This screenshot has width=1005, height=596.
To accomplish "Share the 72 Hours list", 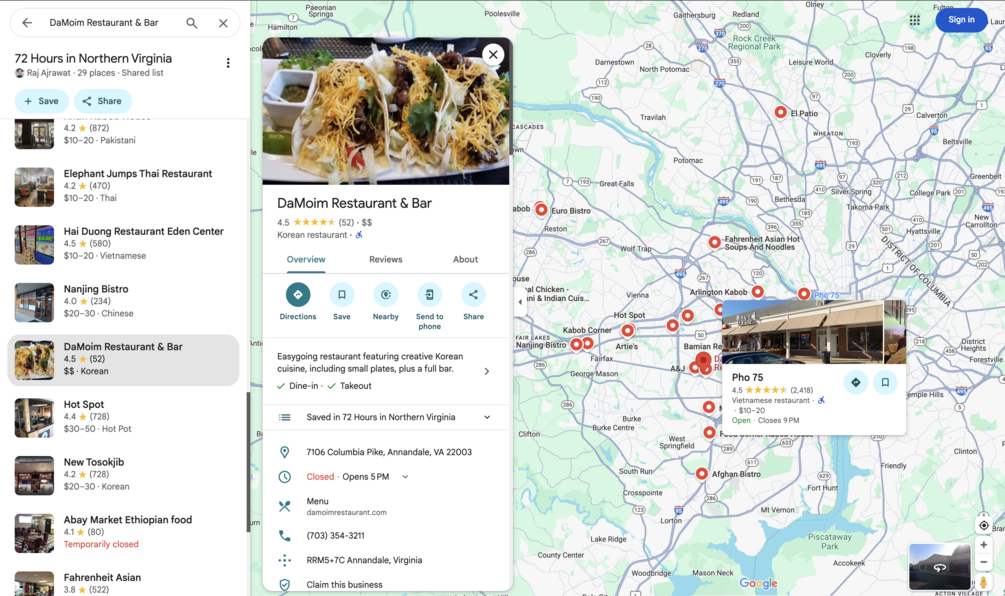I will [x=103, y=101].
